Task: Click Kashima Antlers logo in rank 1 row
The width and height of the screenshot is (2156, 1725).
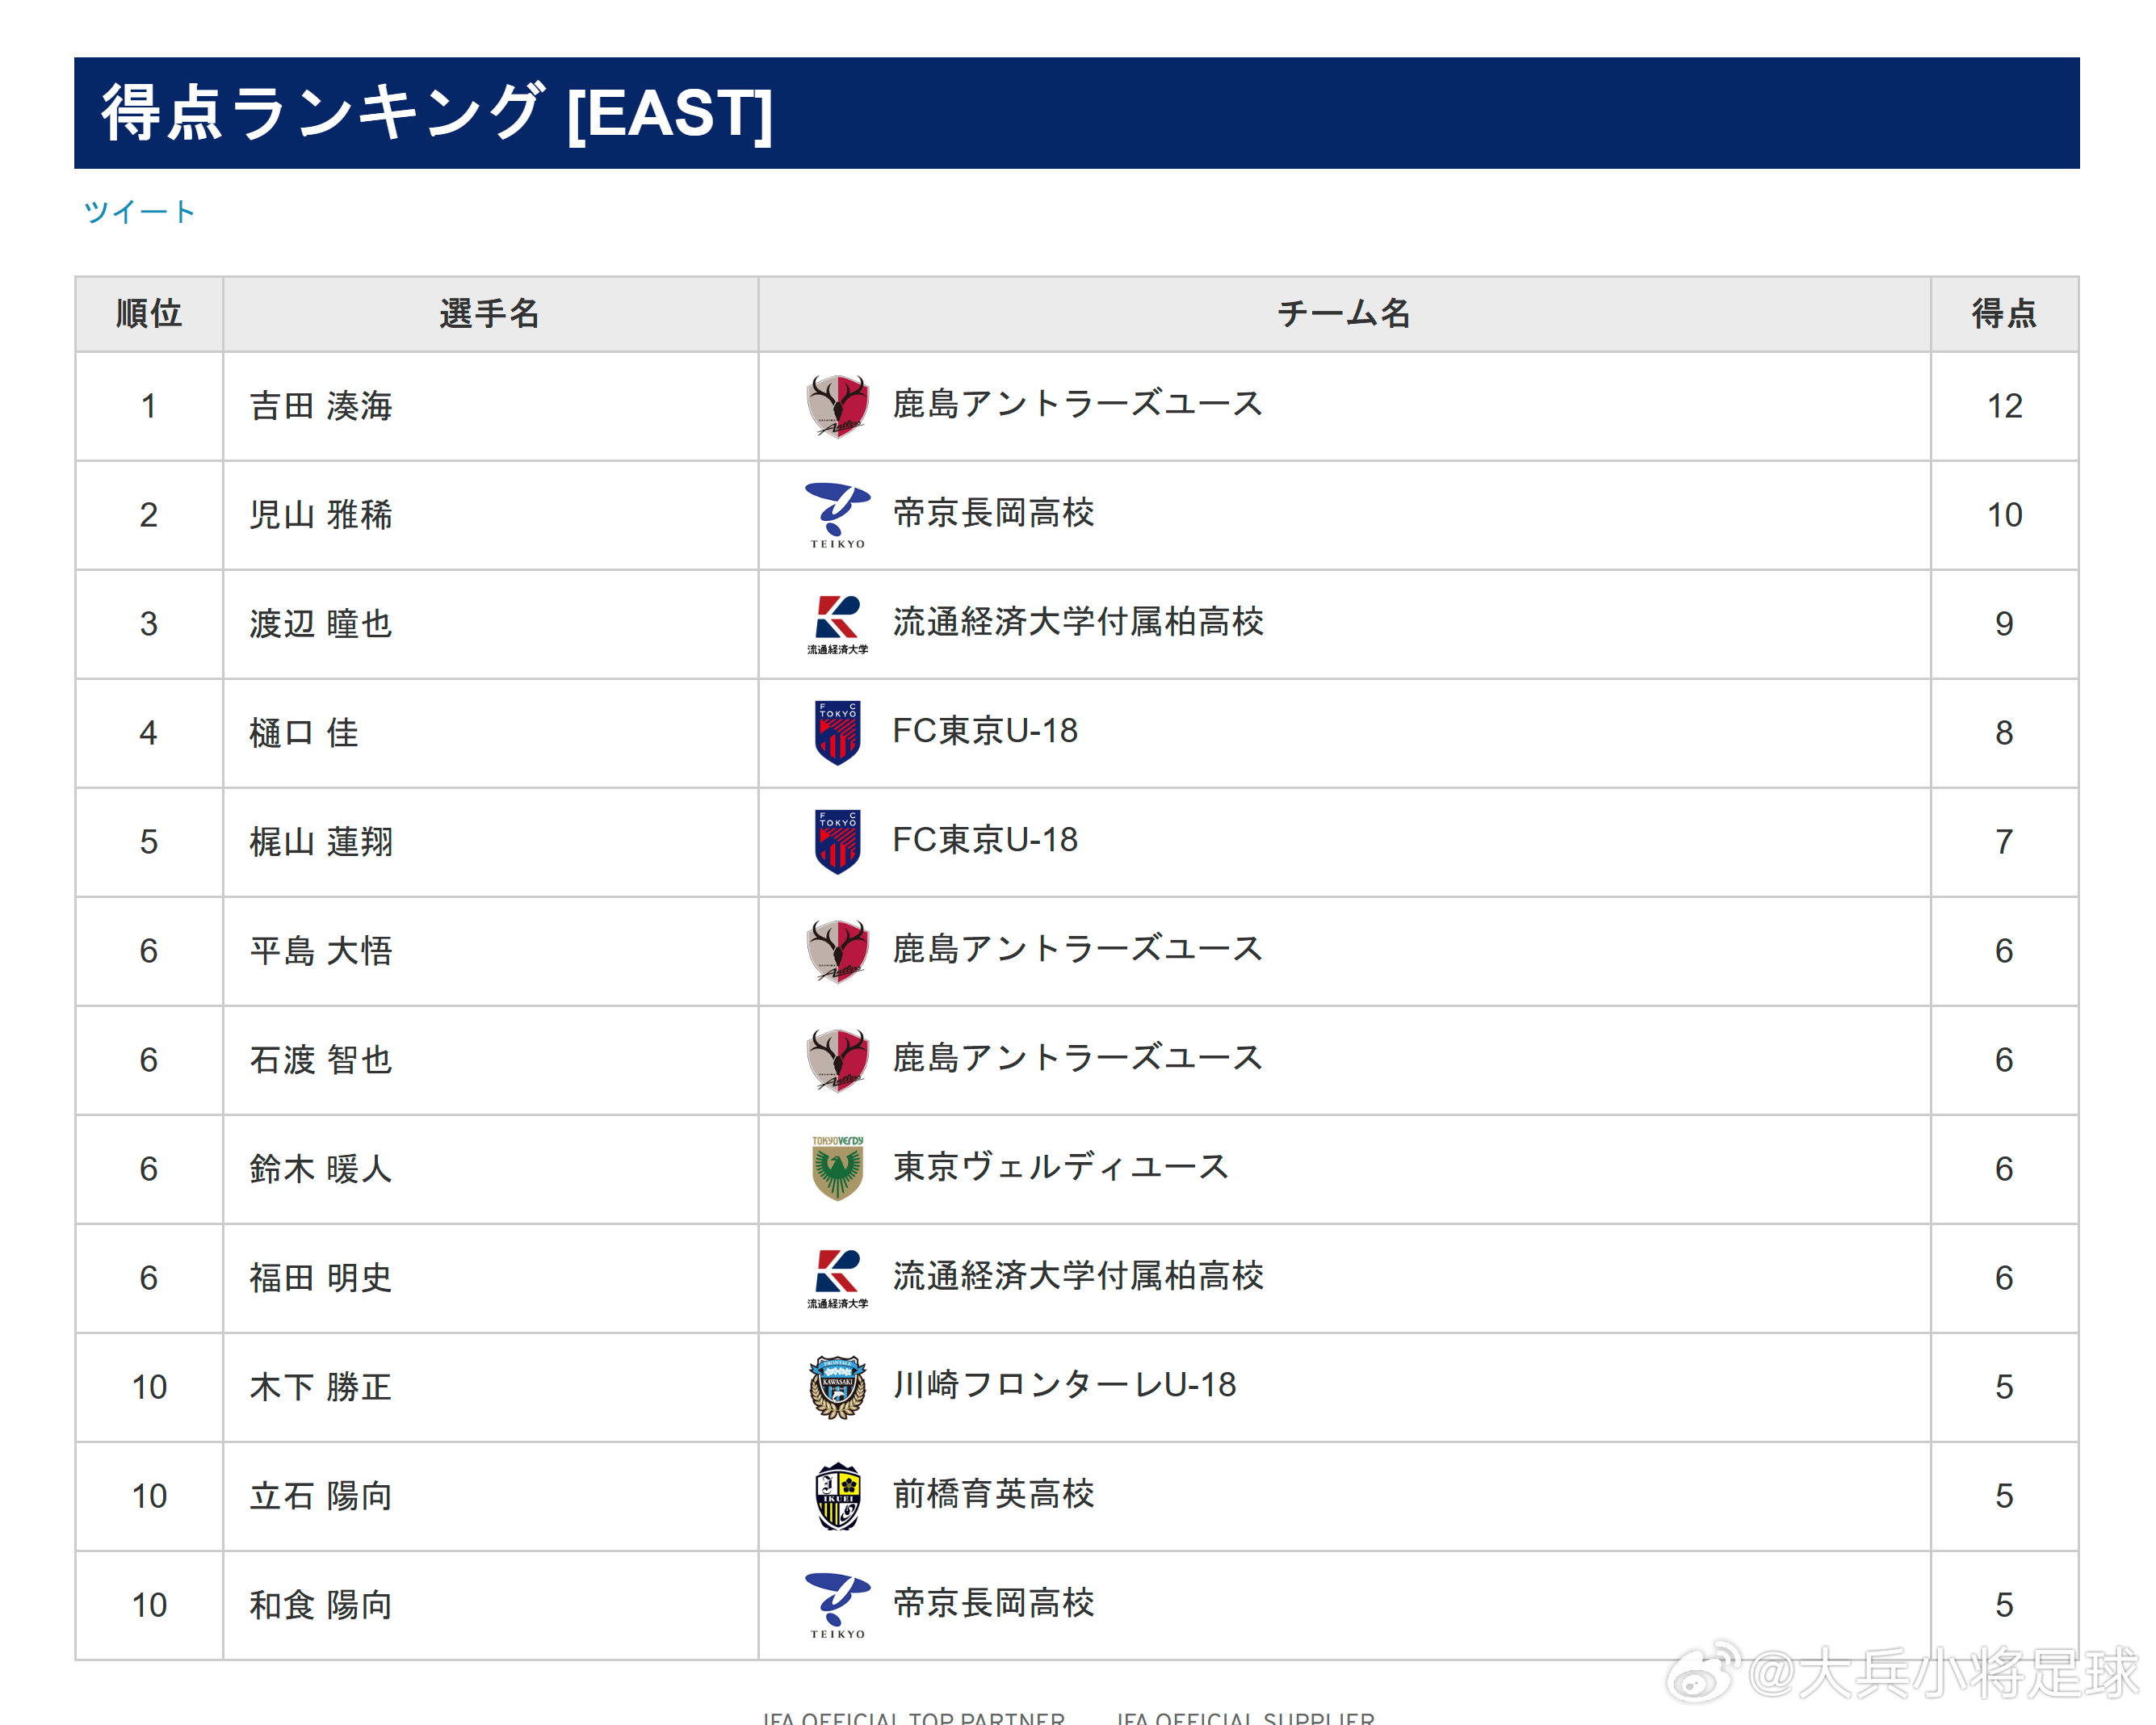Action: pos(837,406)
